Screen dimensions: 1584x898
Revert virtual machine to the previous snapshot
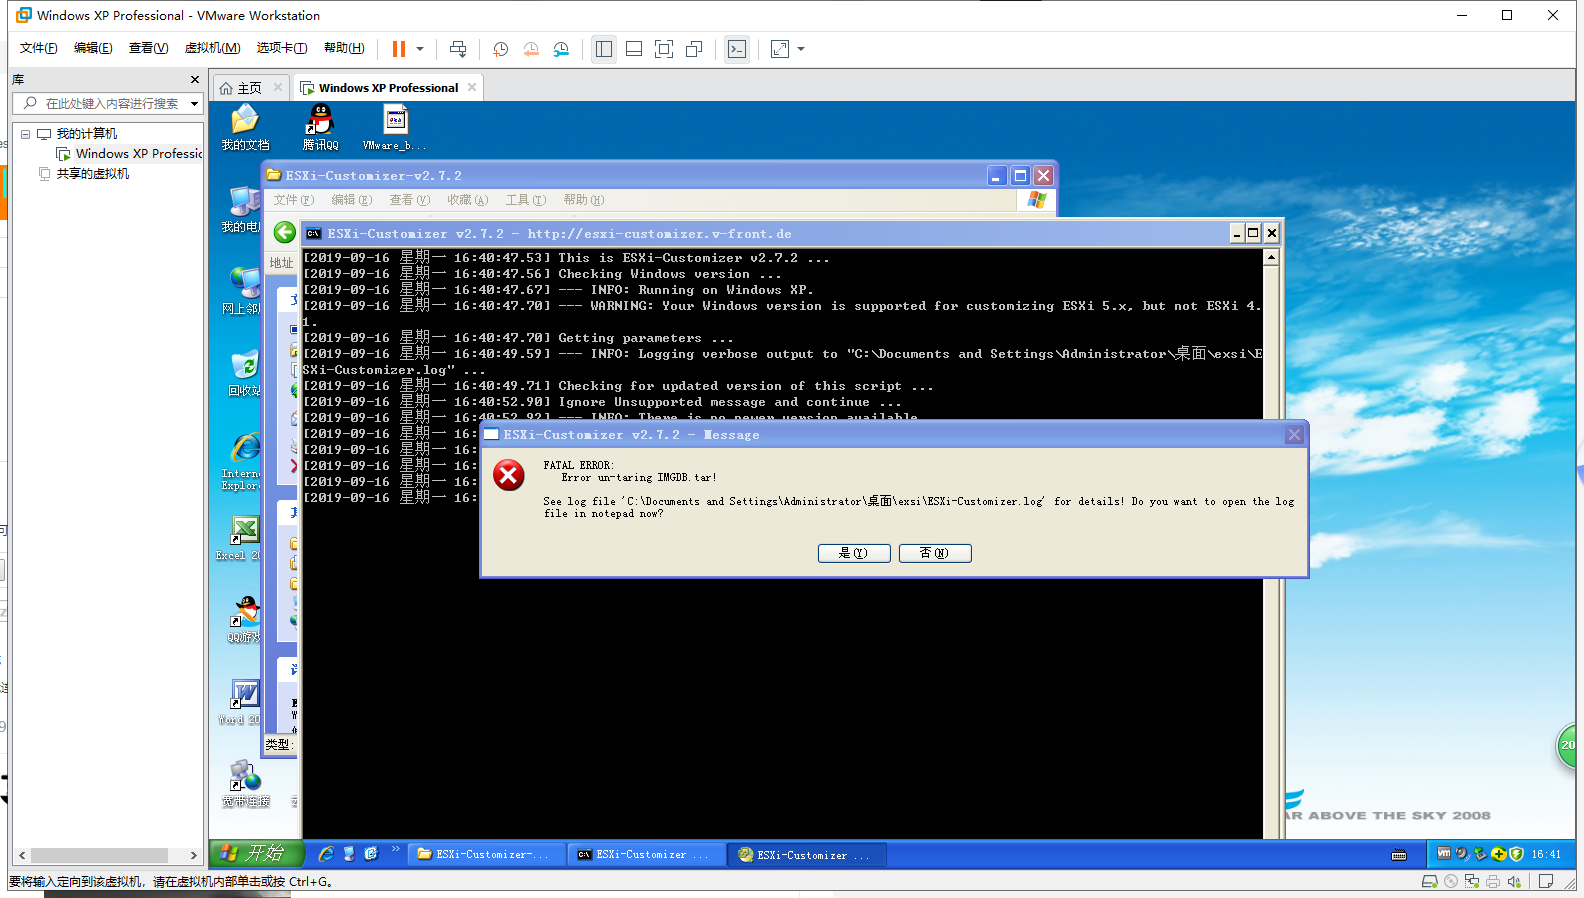[531, 49]
